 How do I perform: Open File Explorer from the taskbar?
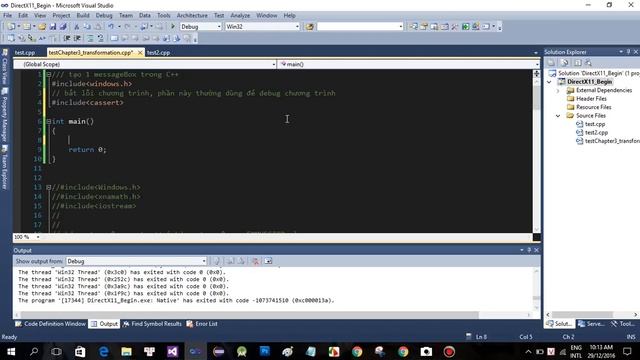point(127,351)
